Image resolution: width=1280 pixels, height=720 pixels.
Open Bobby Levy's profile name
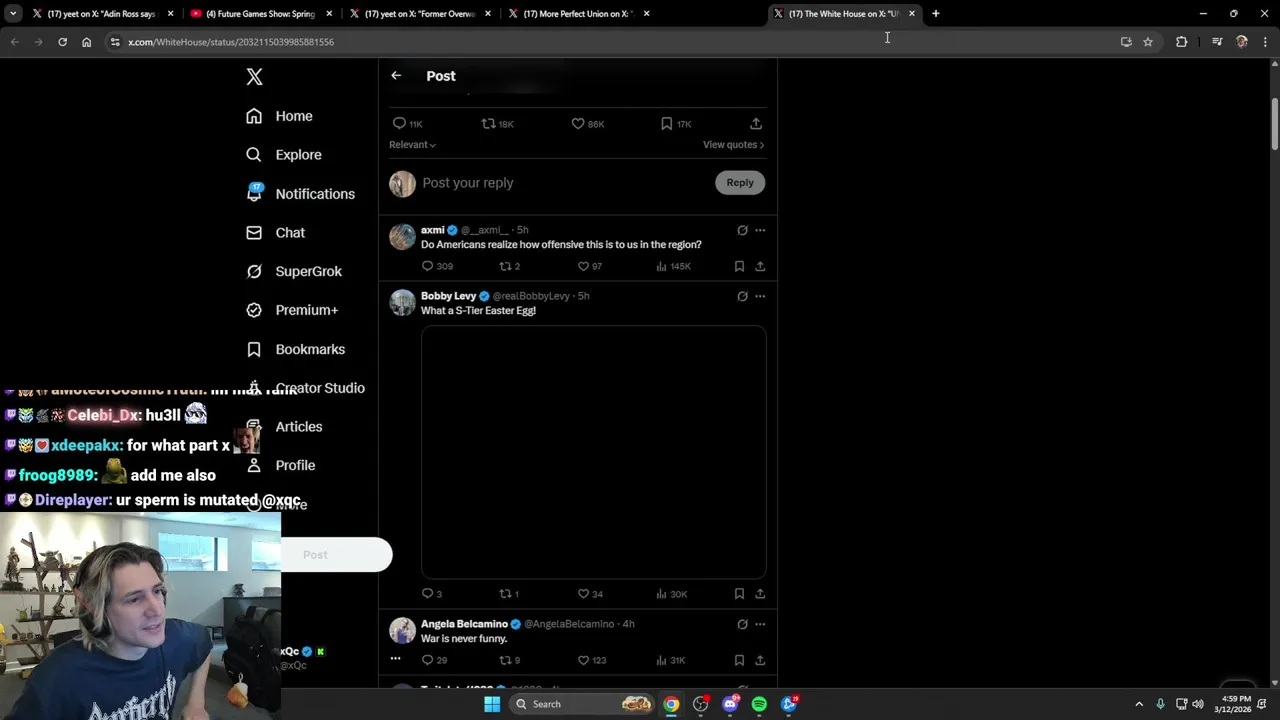point(448,296)
